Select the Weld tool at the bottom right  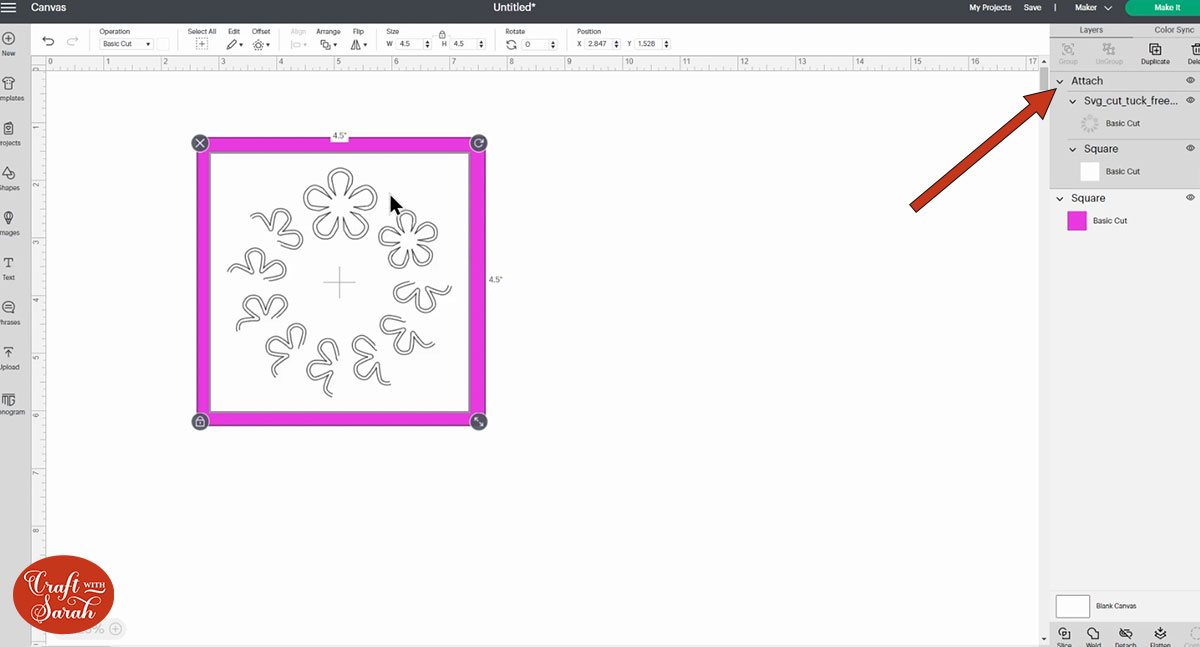tap(1093, 634)
